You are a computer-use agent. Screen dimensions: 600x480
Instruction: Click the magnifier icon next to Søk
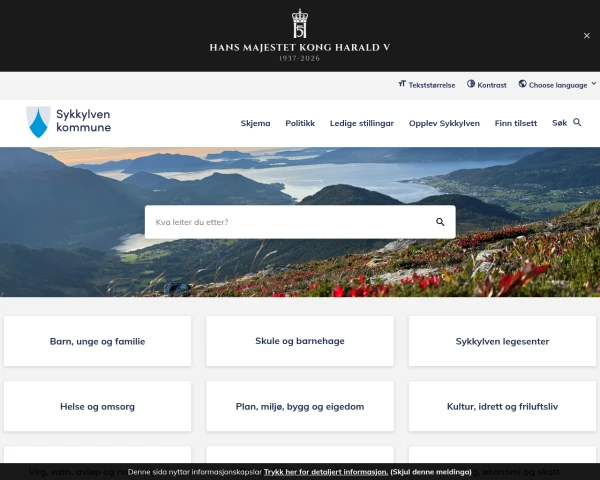click(x=577, y=122)
